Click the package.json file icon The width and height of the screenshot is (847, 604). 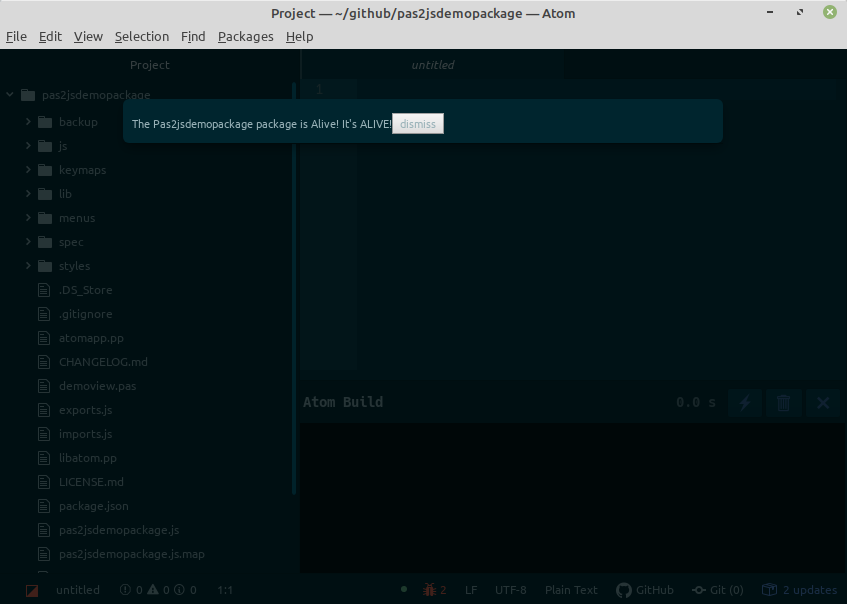click(x=44, y=506)
